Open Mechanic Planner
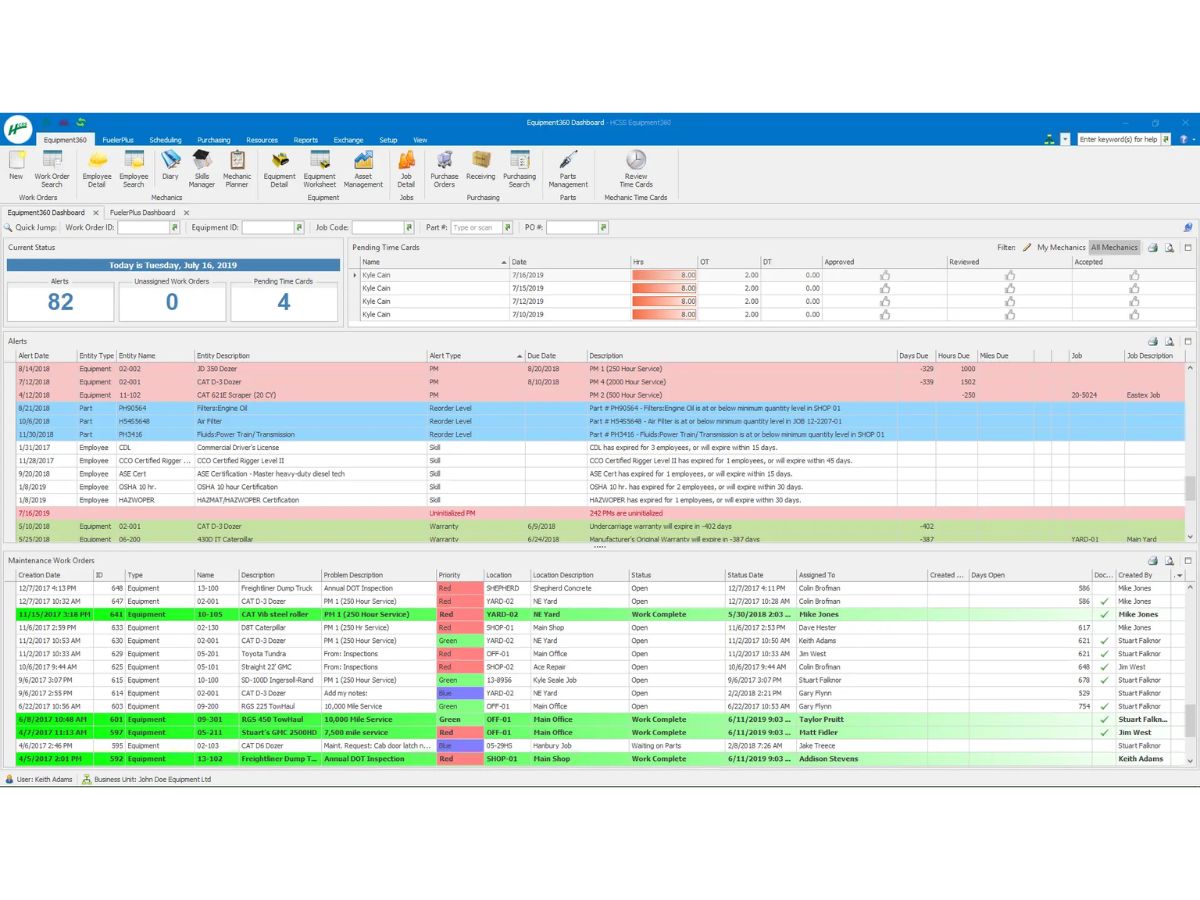The image size is (1200, 900). (237, 168)
